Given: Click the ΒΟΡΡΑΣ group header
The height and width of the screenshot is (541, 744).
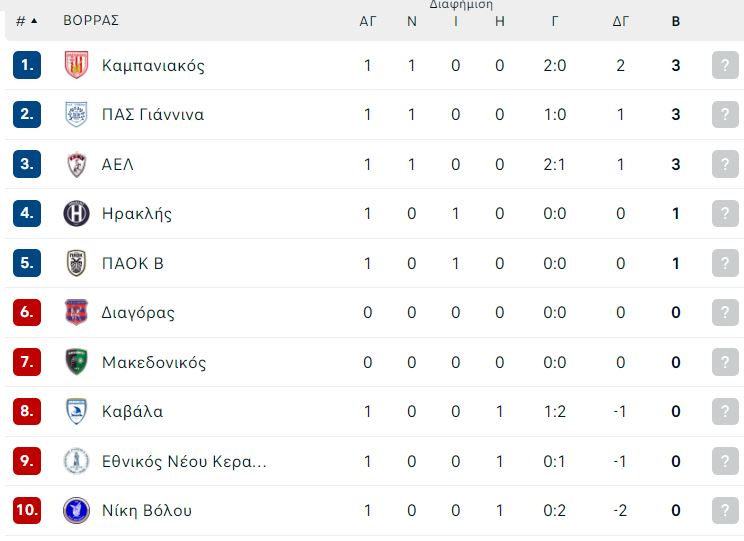Looking at the screenshot, I should tap(91, 21).
